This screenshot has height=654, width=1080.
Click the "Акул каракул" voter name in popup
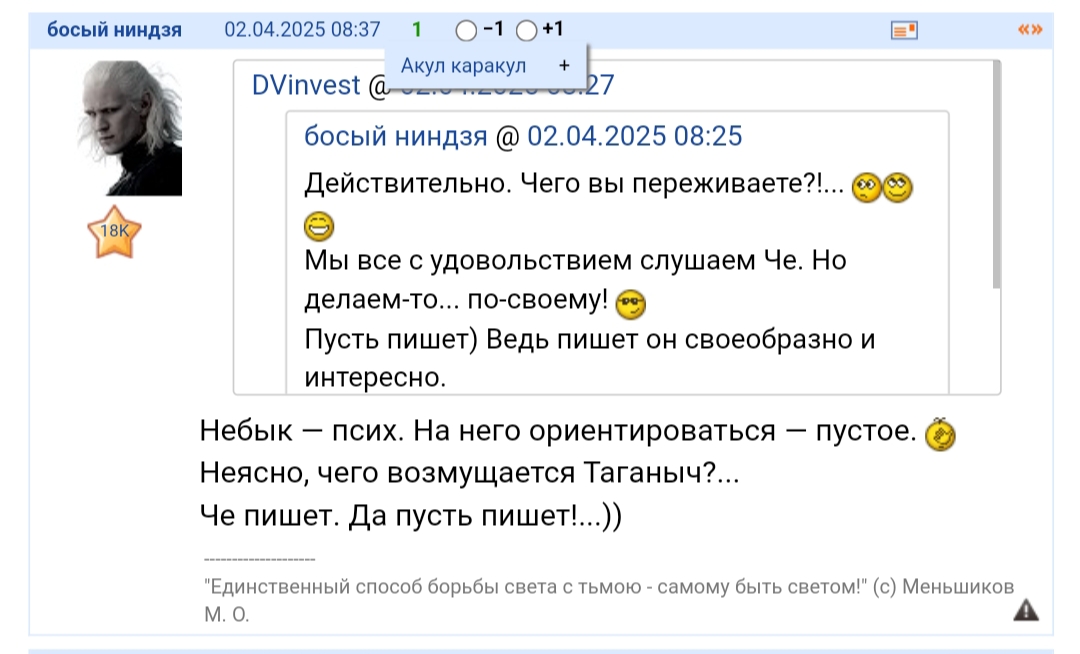click(x=463, y=66)
